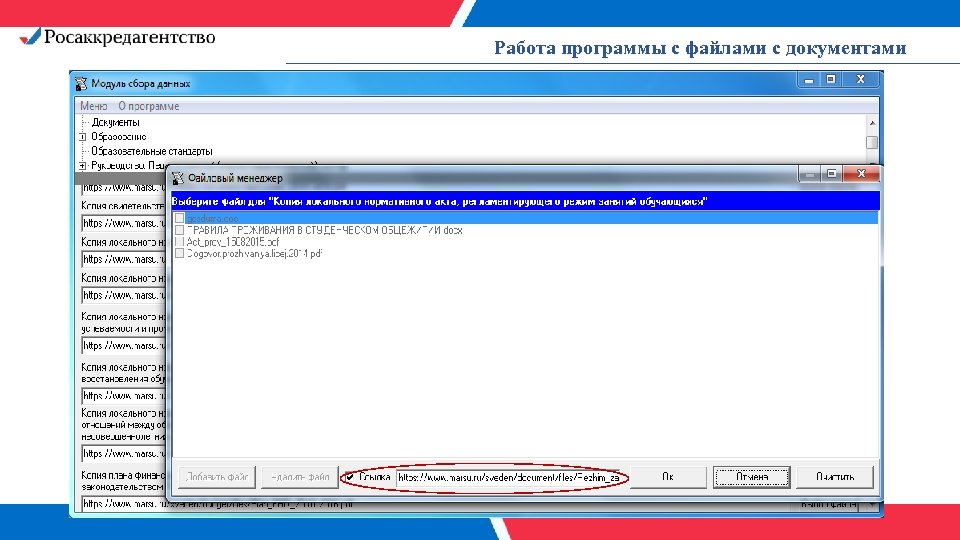Viewport: 960px width, 540px height.
Task: Minimize the Модуль сбора данных window
Action: click(x=809, y=80)
